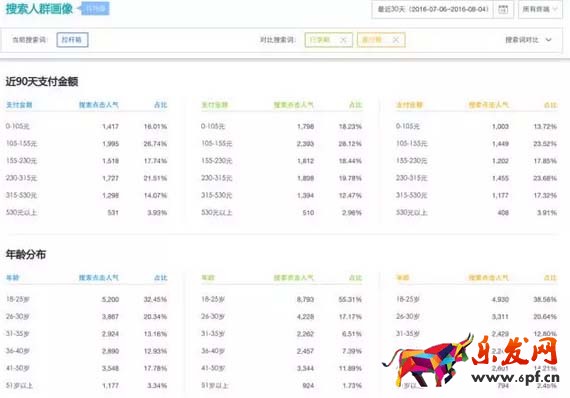Click the value 2,393
The width and height of the screenshot is (570, 398).
[x=305, y=144]
